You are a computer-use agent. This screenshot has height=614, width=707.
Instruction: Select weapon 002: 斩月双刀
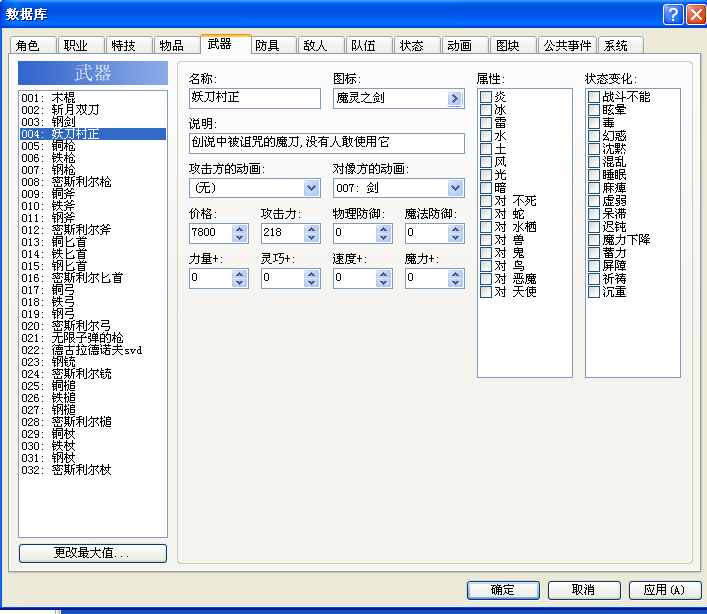[93, 110]
